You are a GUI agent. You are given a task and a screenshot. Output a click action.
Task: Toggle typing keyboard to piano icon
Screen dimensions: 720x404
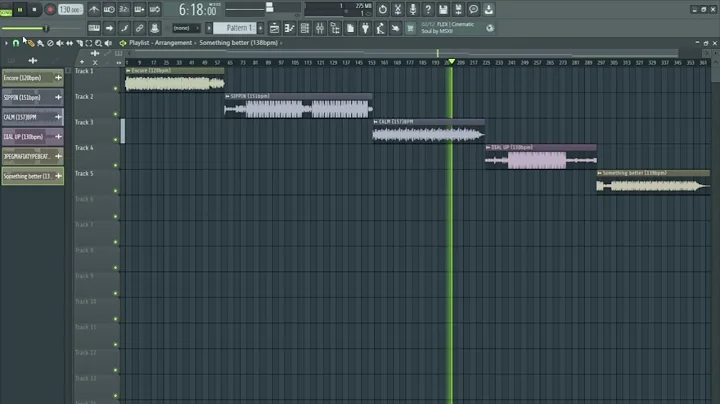(94, 28)
